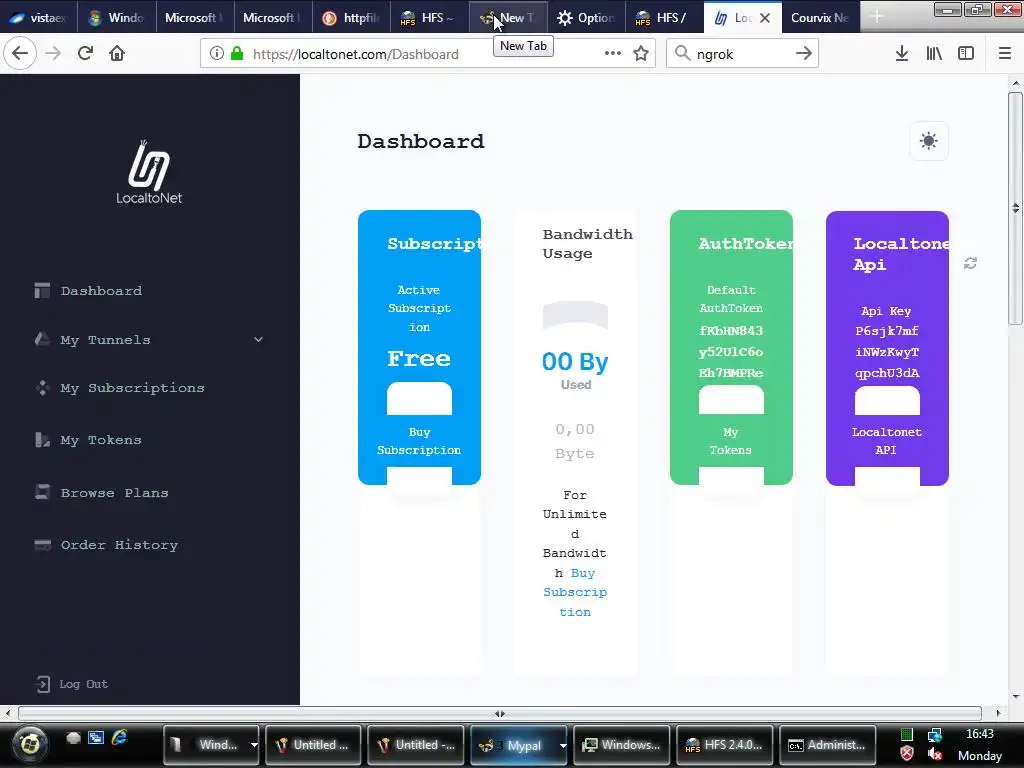Click the red security shield tray icon

tap(907, 754)
